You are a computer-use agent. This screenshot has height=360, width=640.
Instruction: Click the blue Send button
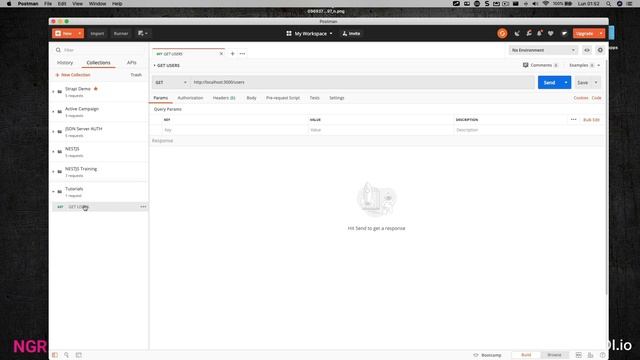pyautogui.click(x=549, y=82)
